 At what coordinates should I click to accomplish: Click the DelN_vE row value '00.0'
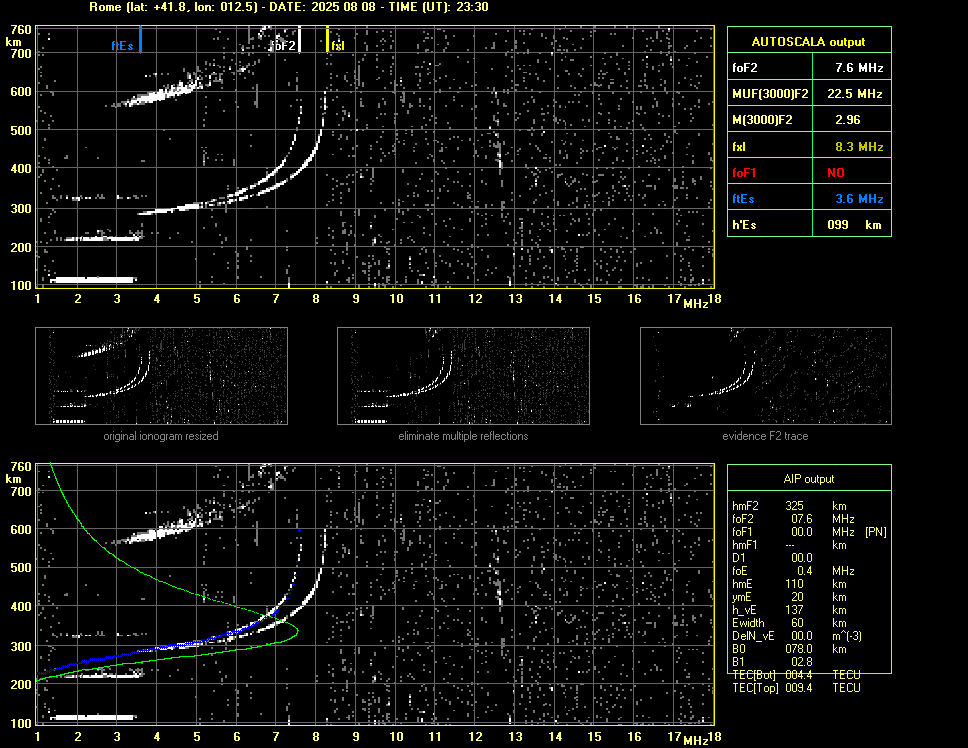[x=801, y=636]
